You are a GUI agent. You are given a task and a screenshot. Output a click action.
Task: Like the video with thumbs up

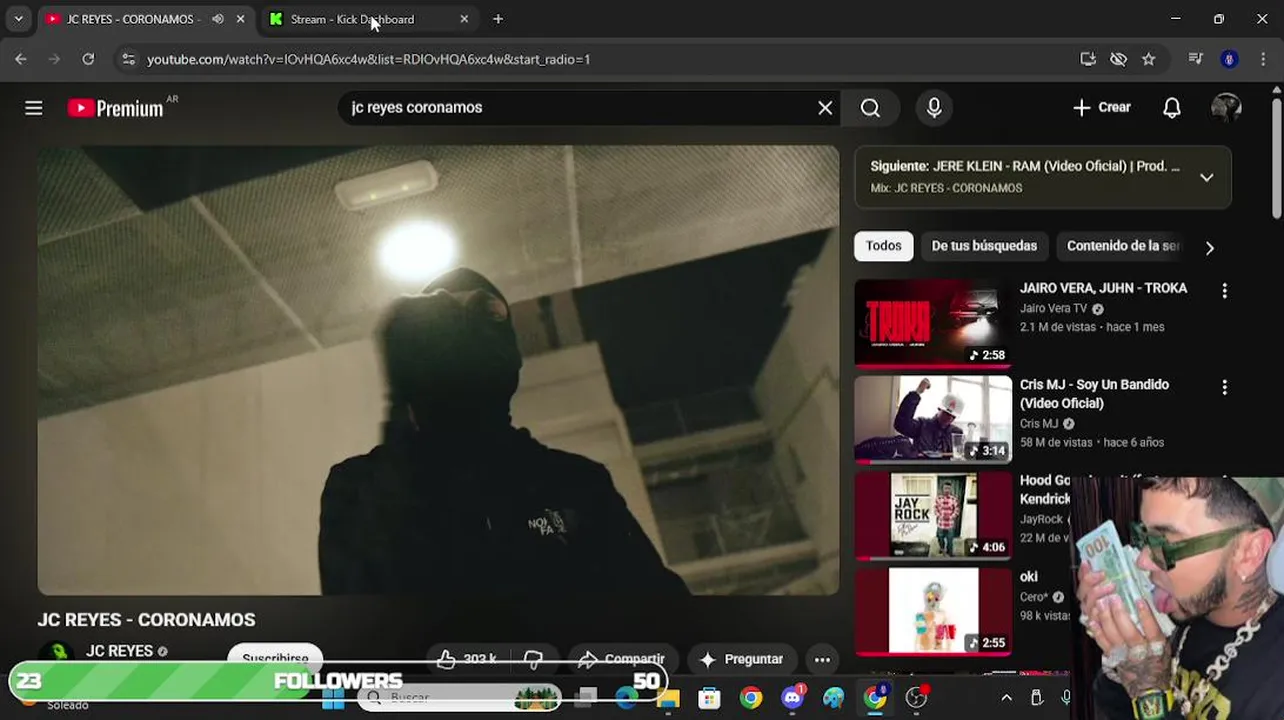click(466, 659)
